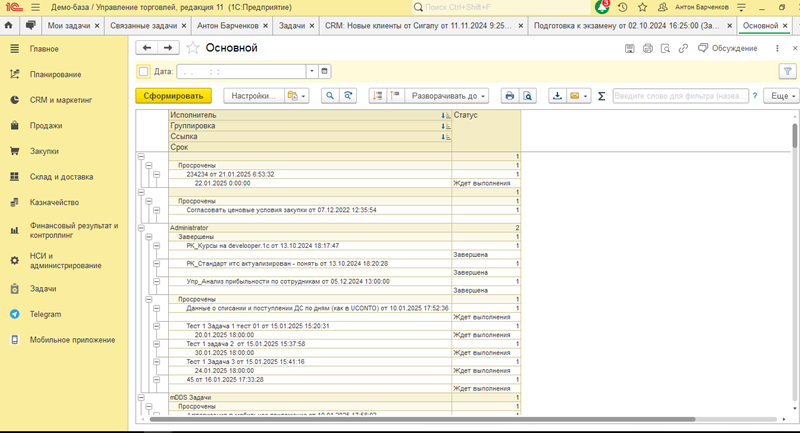The image size is (800, 433).
Task: Click the filter word search field
Action: pyautogui.click(x=680, y=96)
